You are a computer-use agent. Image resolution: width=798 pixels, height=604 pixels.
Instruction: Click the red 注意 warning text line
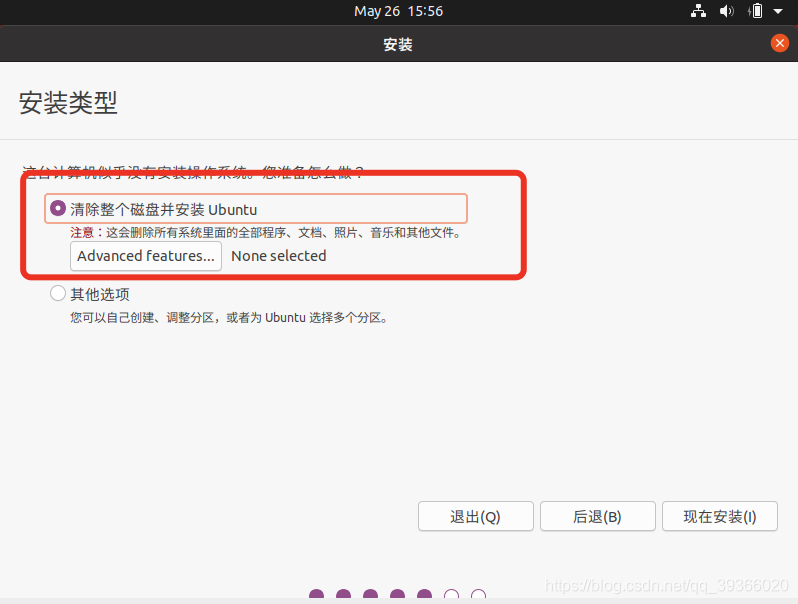266,233
